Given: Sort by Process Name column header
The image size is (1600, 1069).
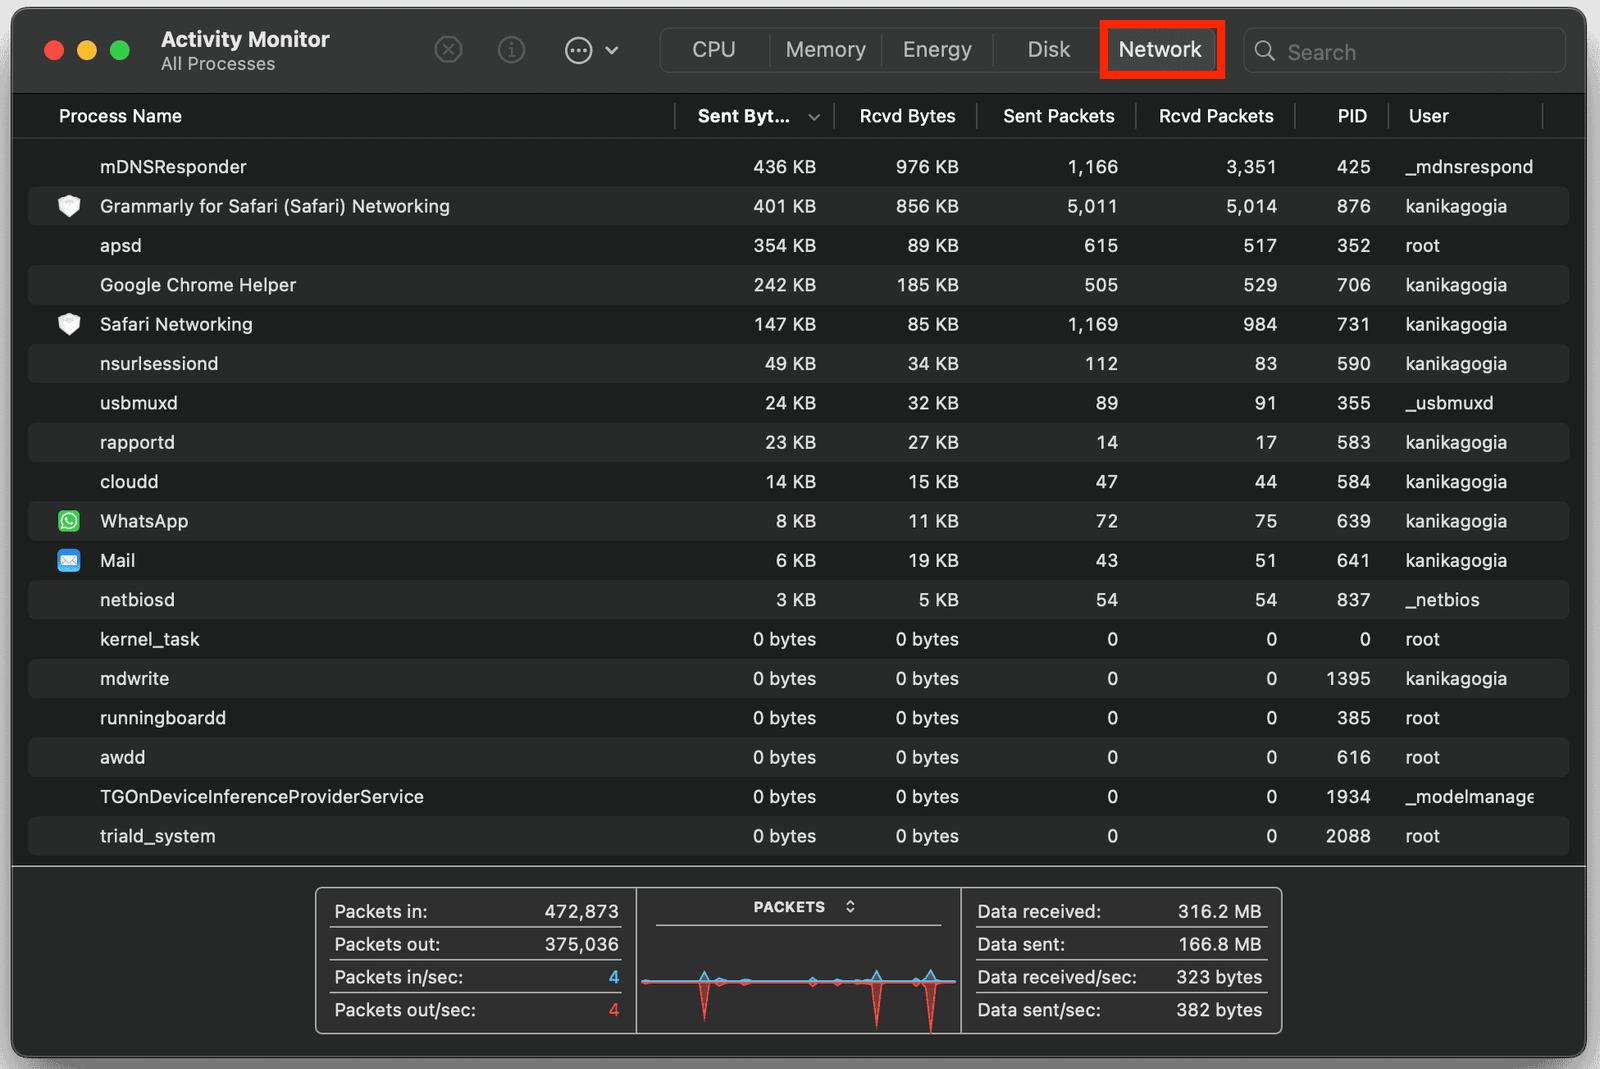Looking at the screenshot, I should (x=120, y=116).
